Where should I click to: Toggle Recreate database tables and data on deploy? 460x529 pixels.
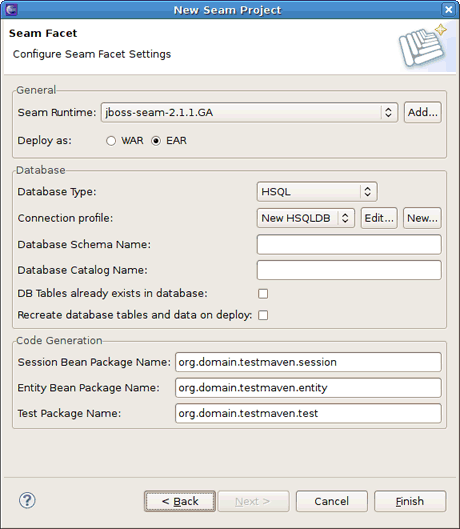pyautogui.click(x=263, y=315)
